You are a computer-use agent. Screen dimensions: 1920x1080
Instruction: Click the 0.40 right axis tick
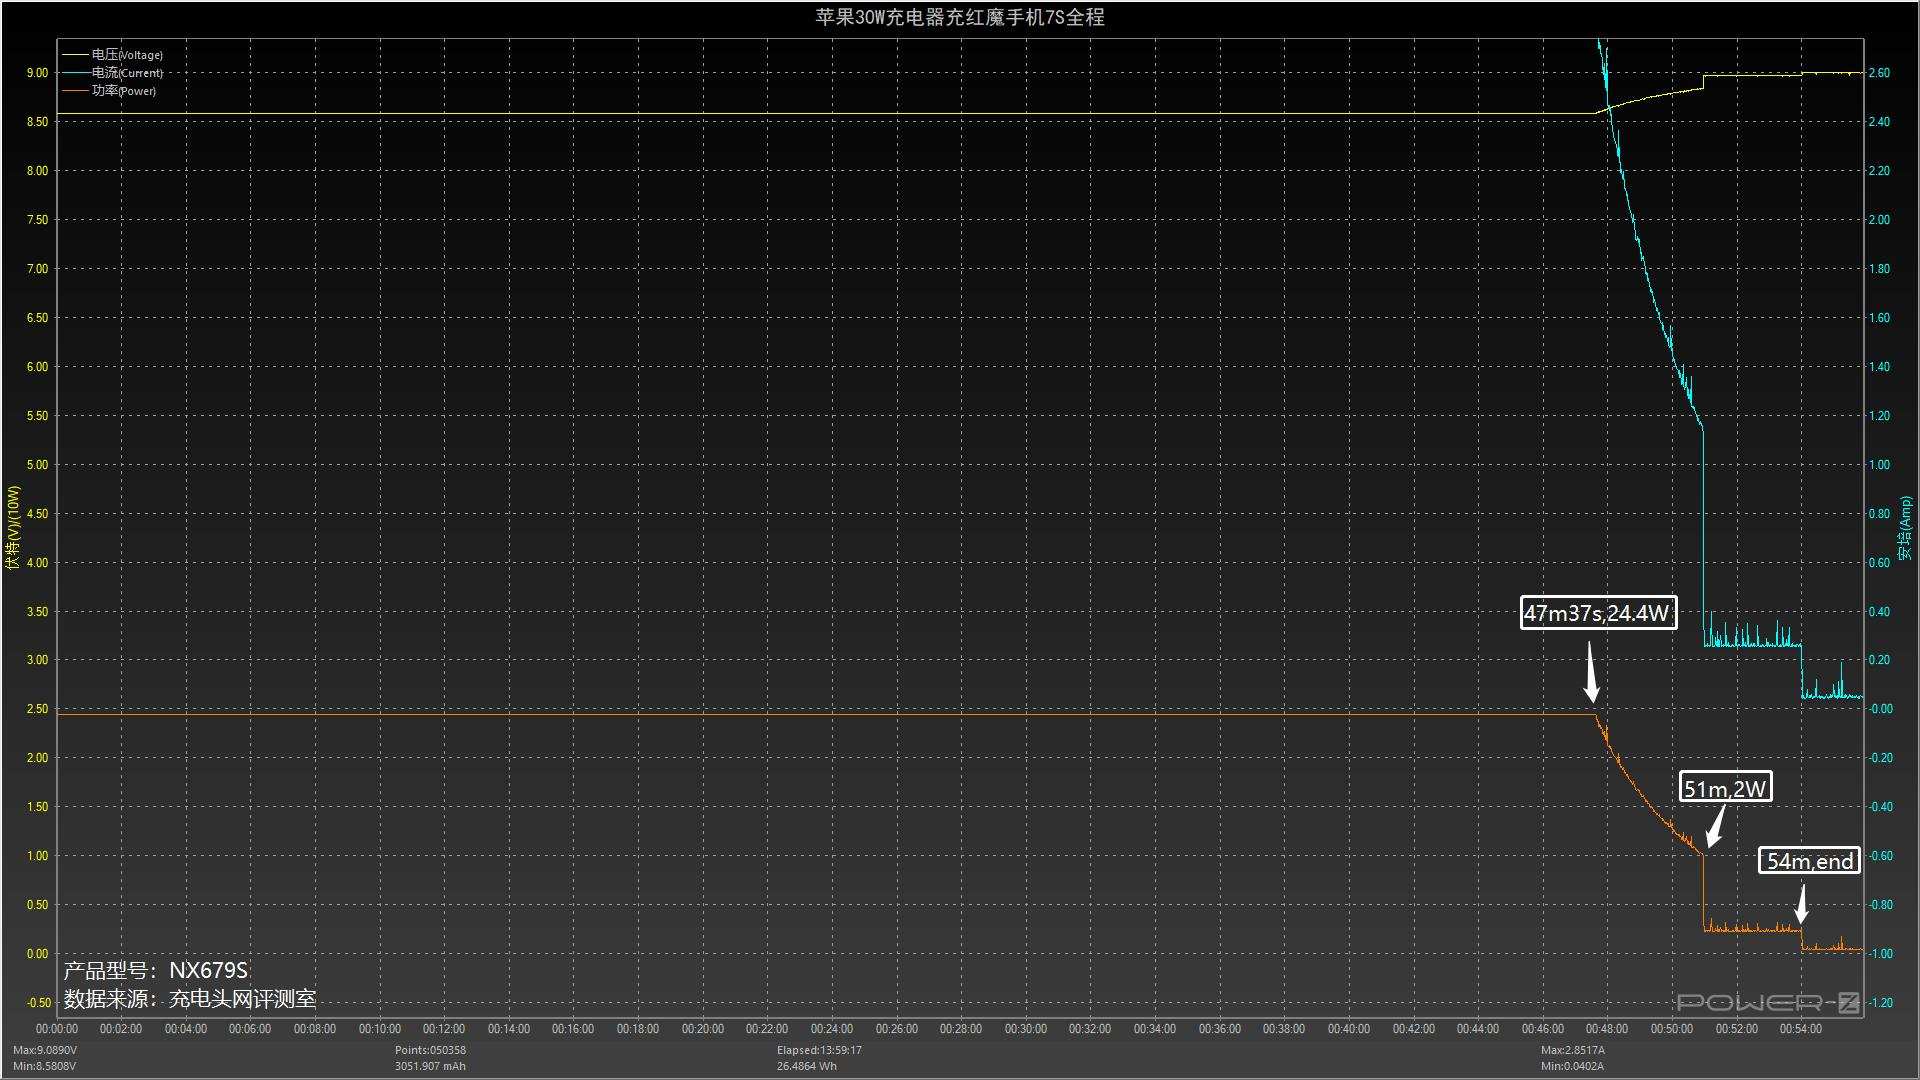[1879, 612]
